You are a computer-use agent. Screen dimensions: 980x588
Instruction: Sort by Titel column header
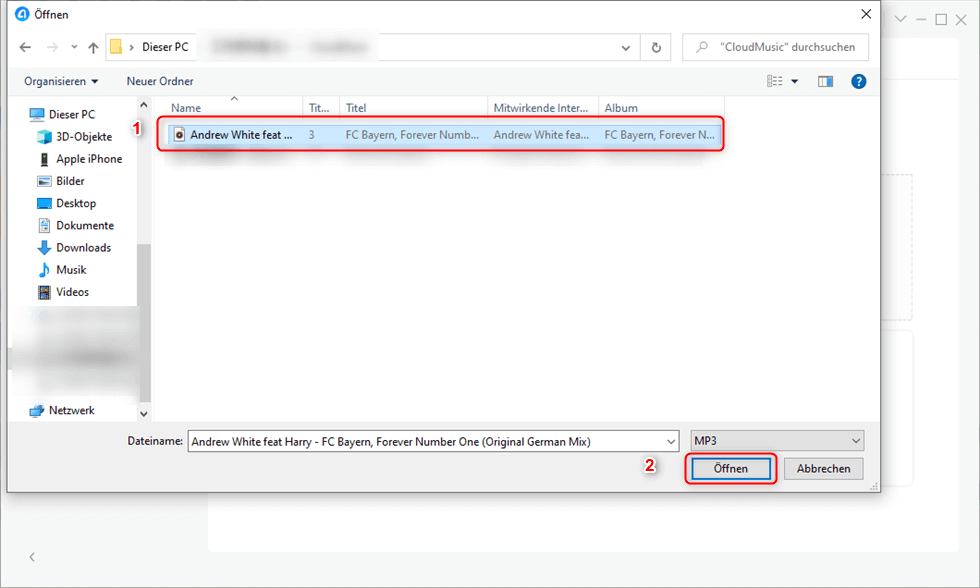click(356, 108)
